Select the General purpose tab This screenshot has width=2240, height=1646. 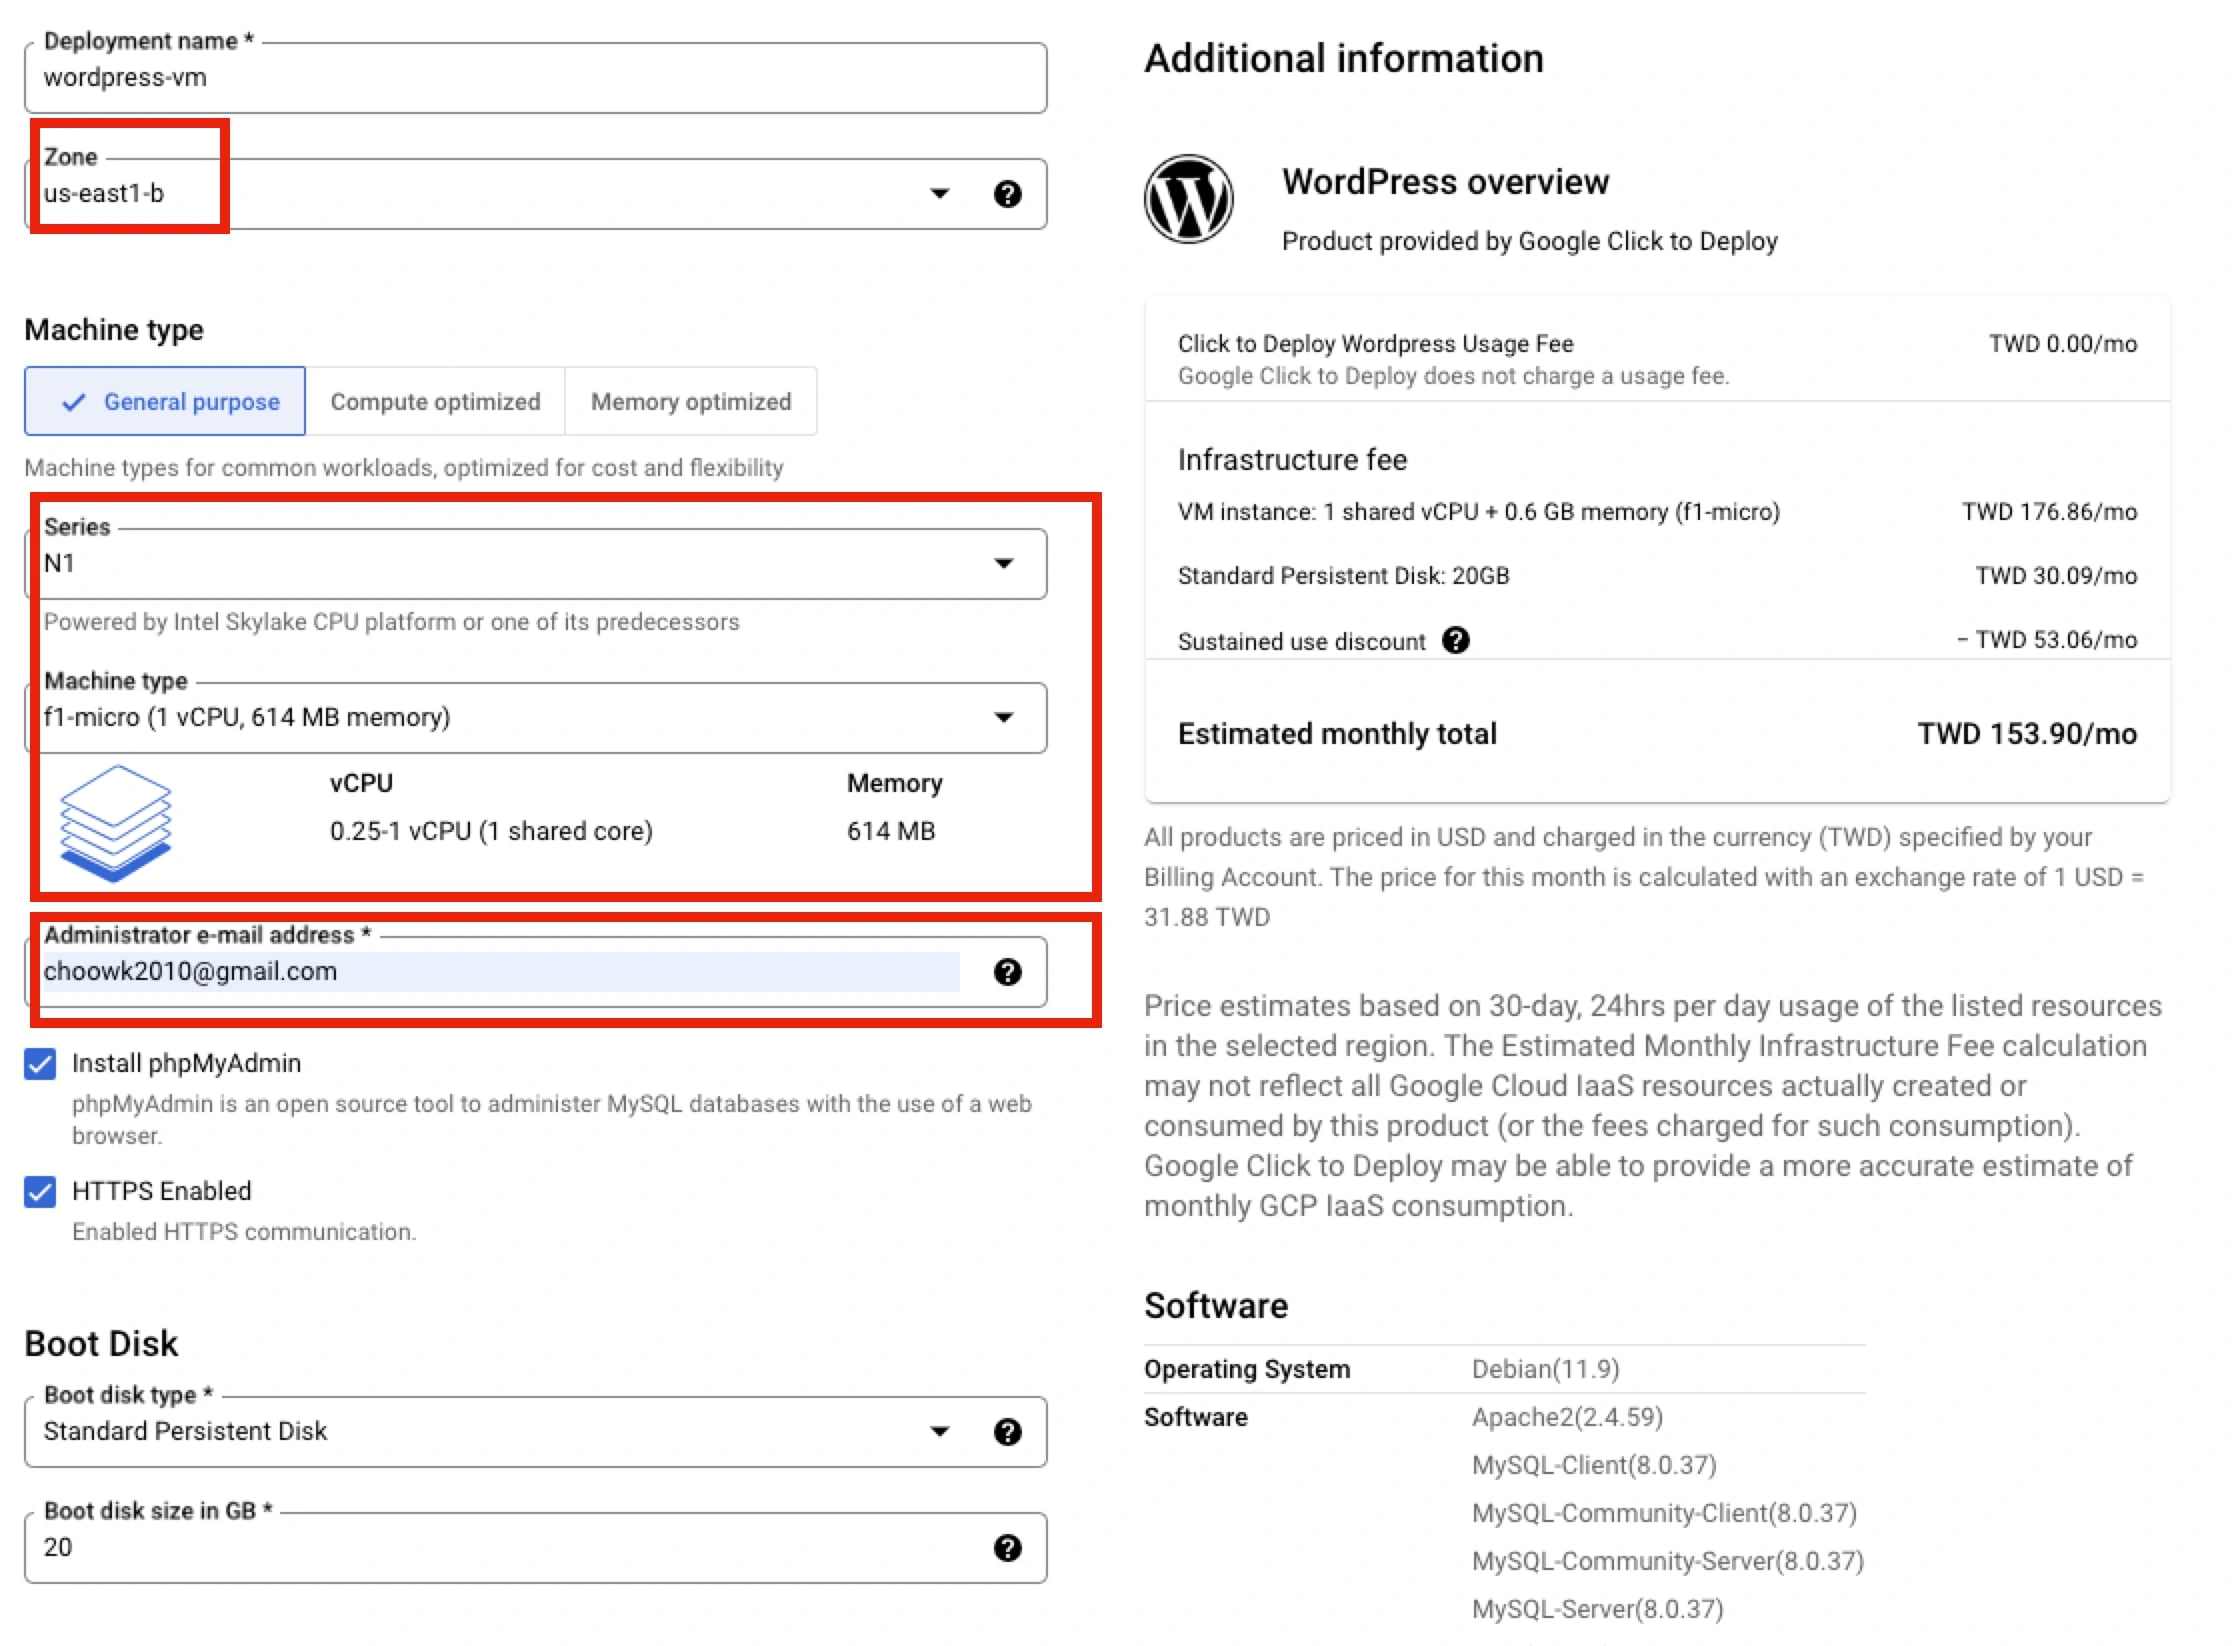(165, 401)
